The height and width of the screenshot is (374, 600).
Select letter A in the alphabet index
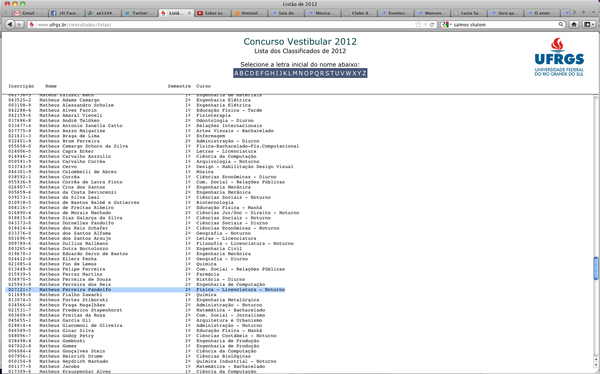tap(236, 73)
